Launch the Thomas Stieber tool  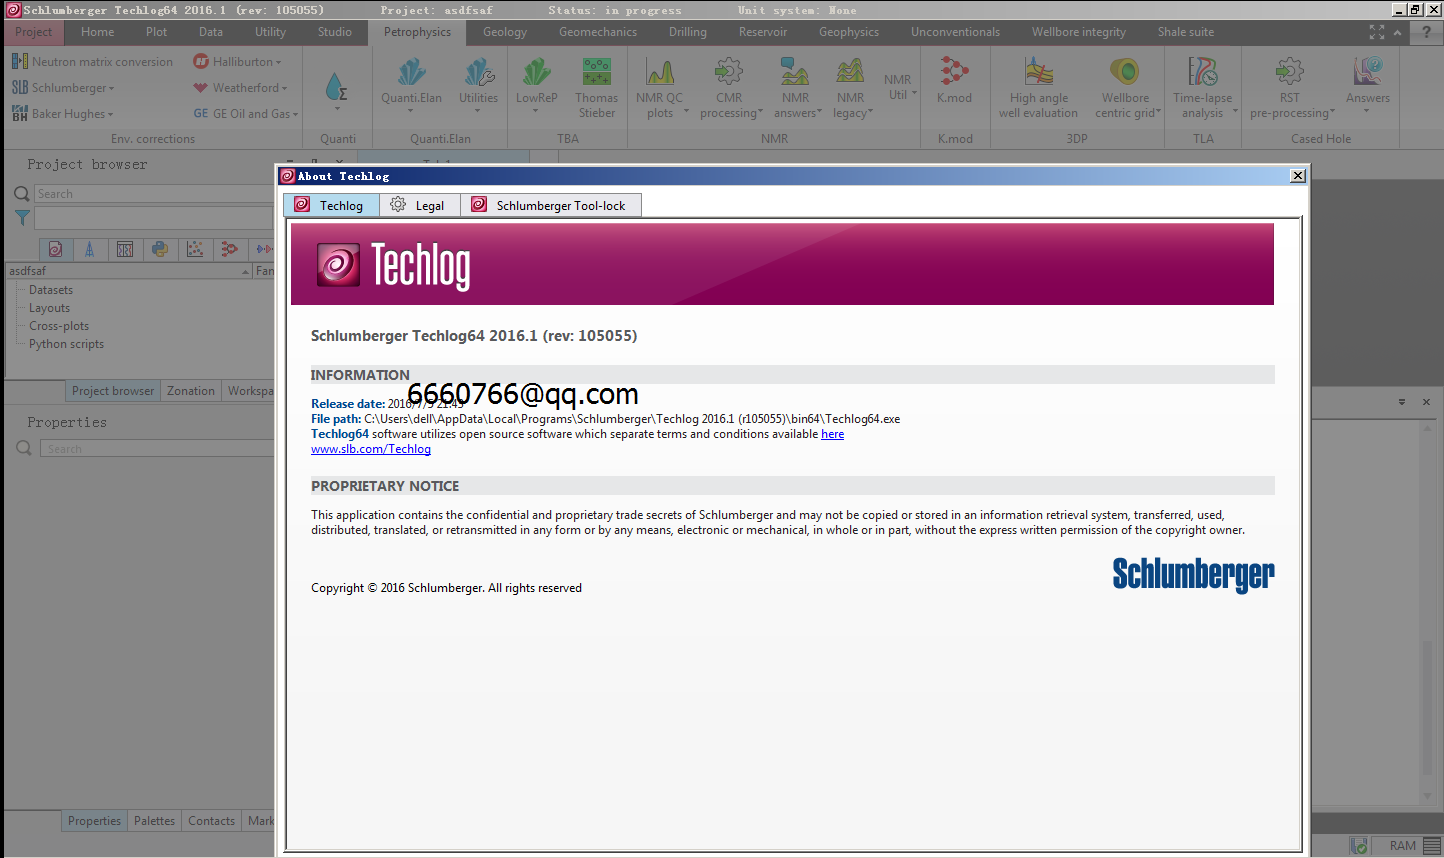coord(597,87)
